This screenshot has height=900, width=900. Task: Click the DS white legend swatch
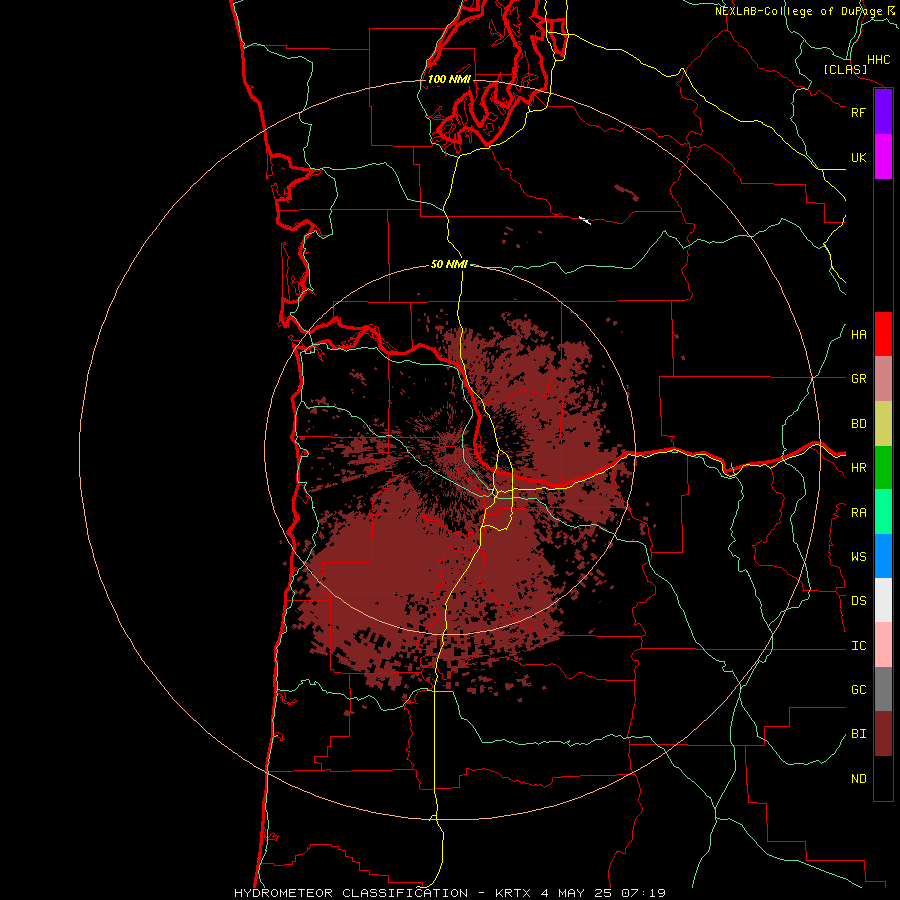(x=883, y=600)
